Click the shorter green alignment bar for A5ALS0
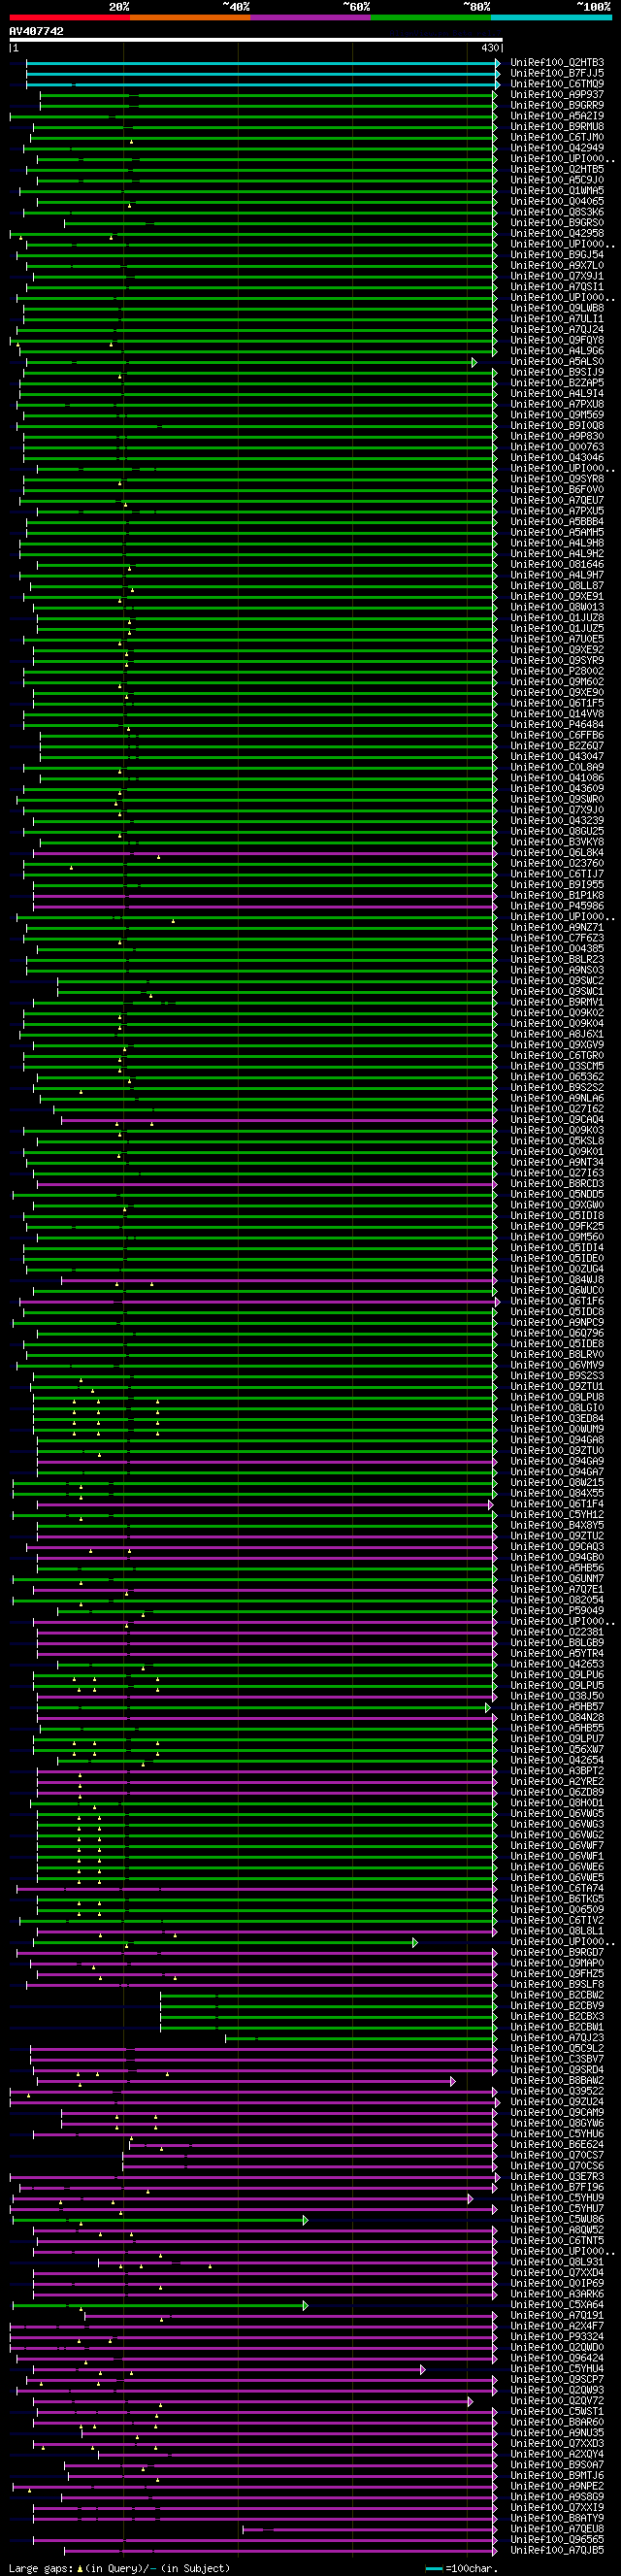This screenshot has height=2576, width=621. [251, 362]
